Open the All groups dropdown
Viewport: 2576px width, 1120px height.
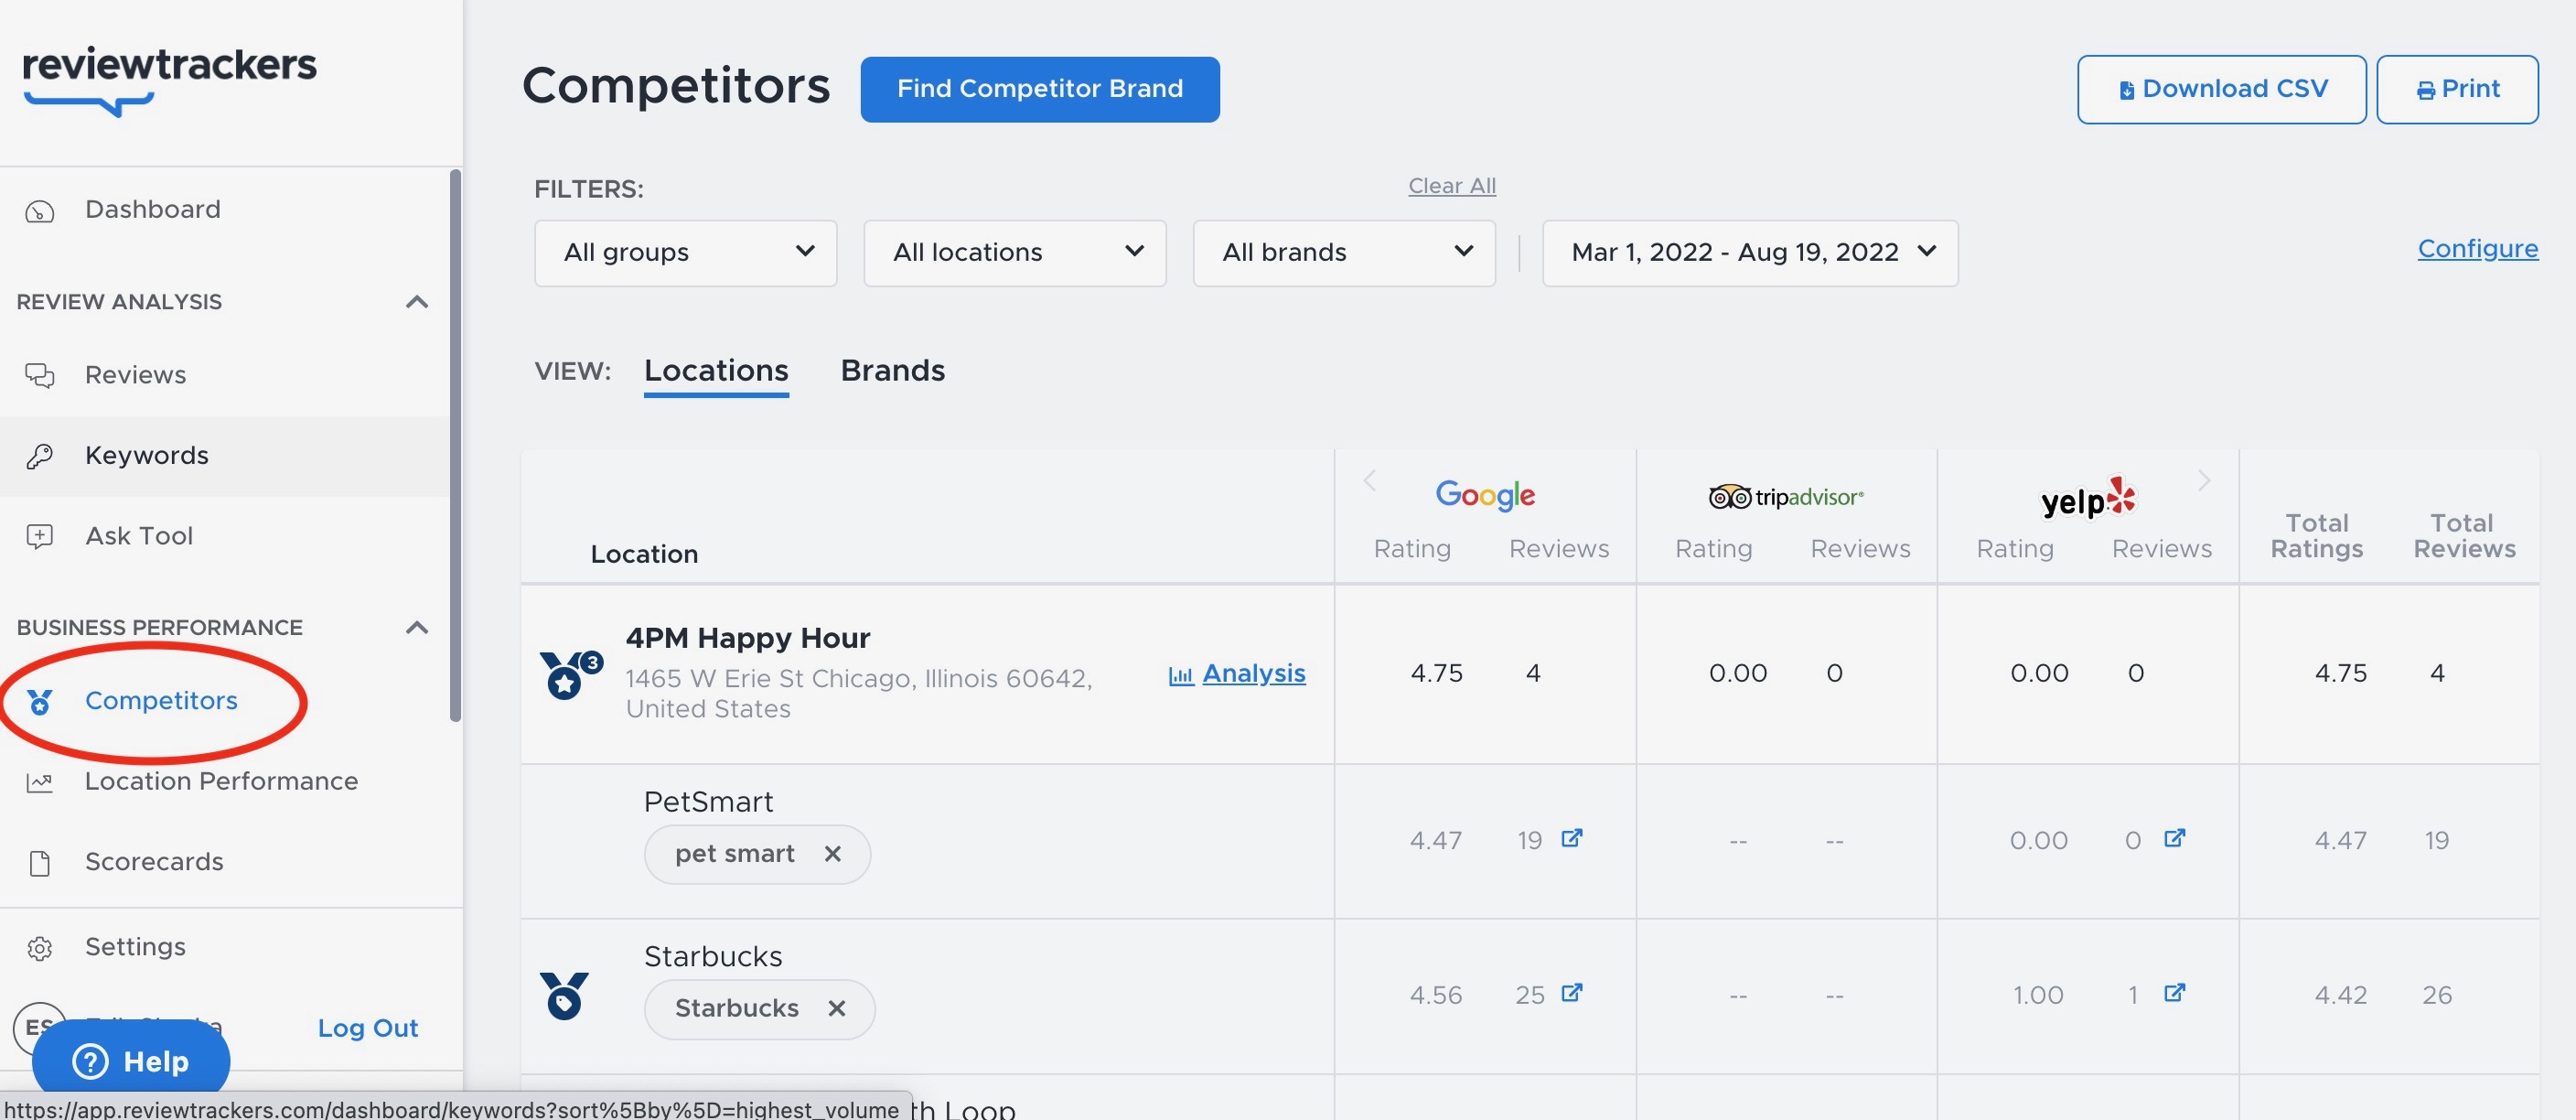(x=685, y=253)
